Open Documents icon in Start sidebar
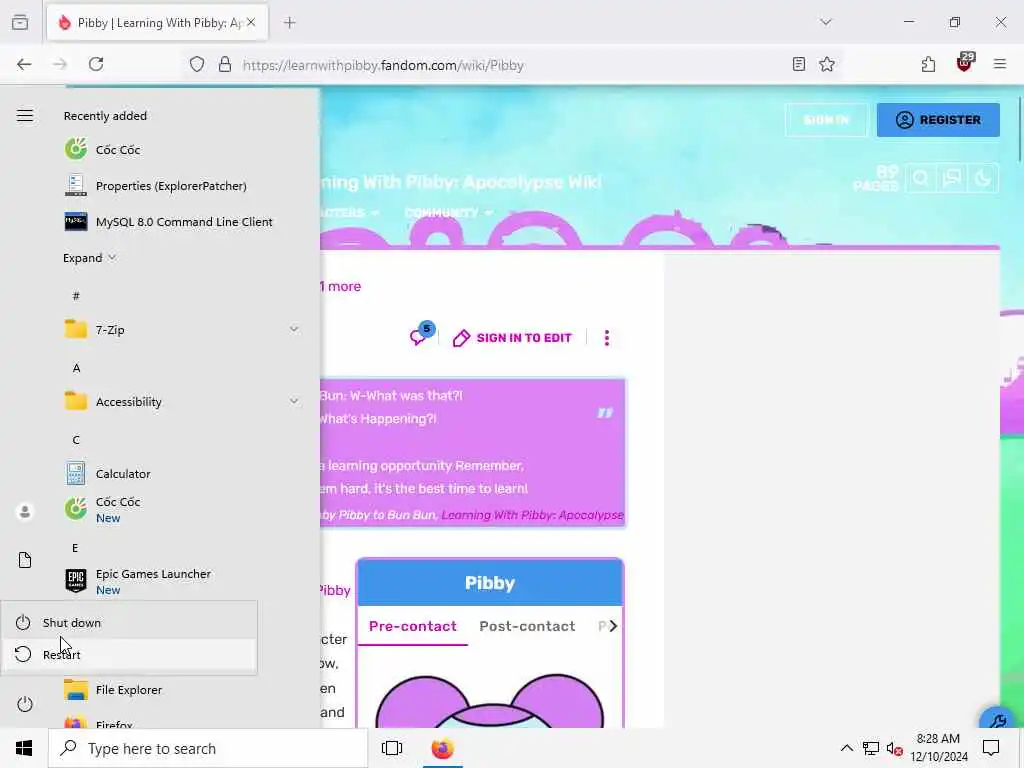The height and width of the screenshot is (768, 1024). point(25,560)
